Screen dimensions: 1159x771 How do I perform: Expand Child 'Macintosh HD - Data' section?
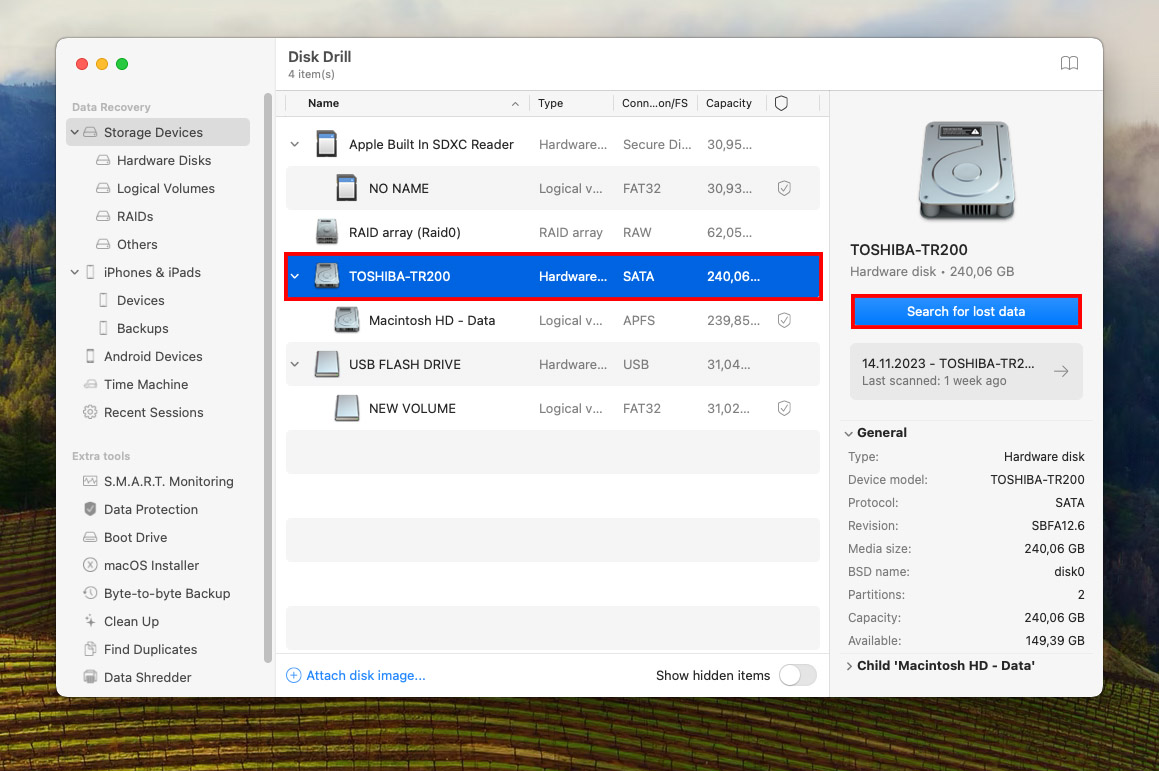pyautogui.click(x=849, y=666)
